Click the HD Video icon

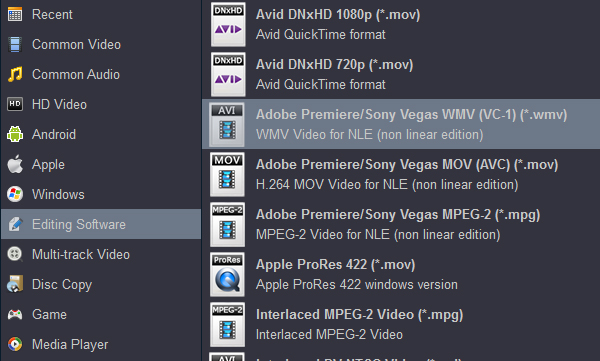coord(15,104)
